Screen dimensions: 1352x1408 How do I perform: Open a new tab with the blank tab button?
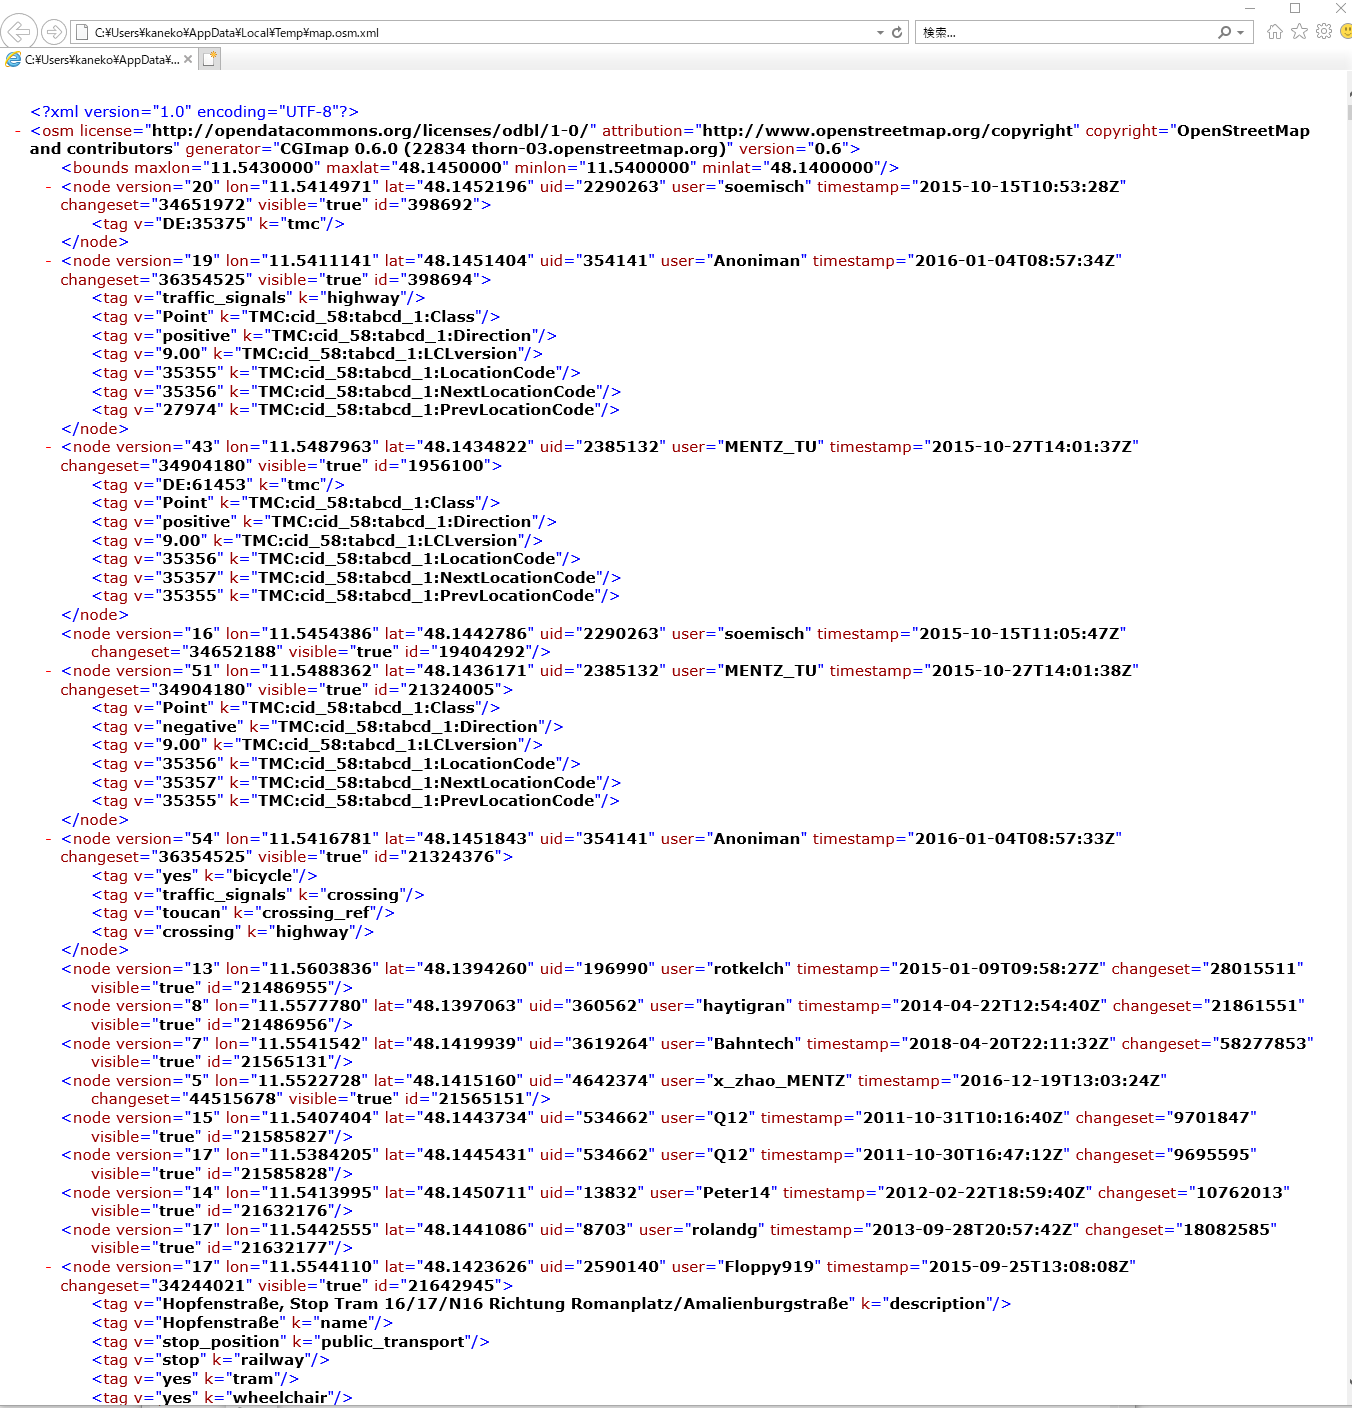point(210,59)
